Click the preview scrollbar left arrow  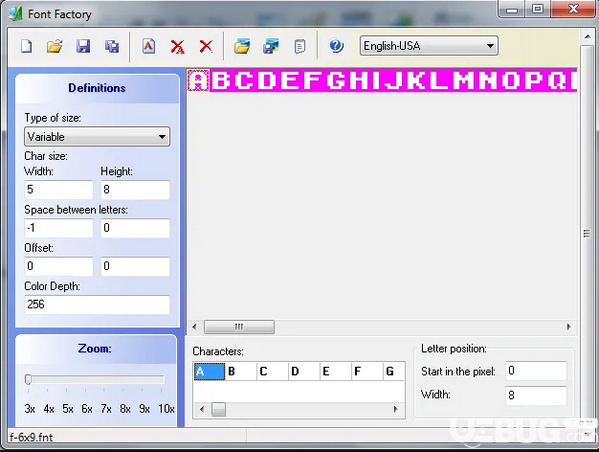point(194,327)
